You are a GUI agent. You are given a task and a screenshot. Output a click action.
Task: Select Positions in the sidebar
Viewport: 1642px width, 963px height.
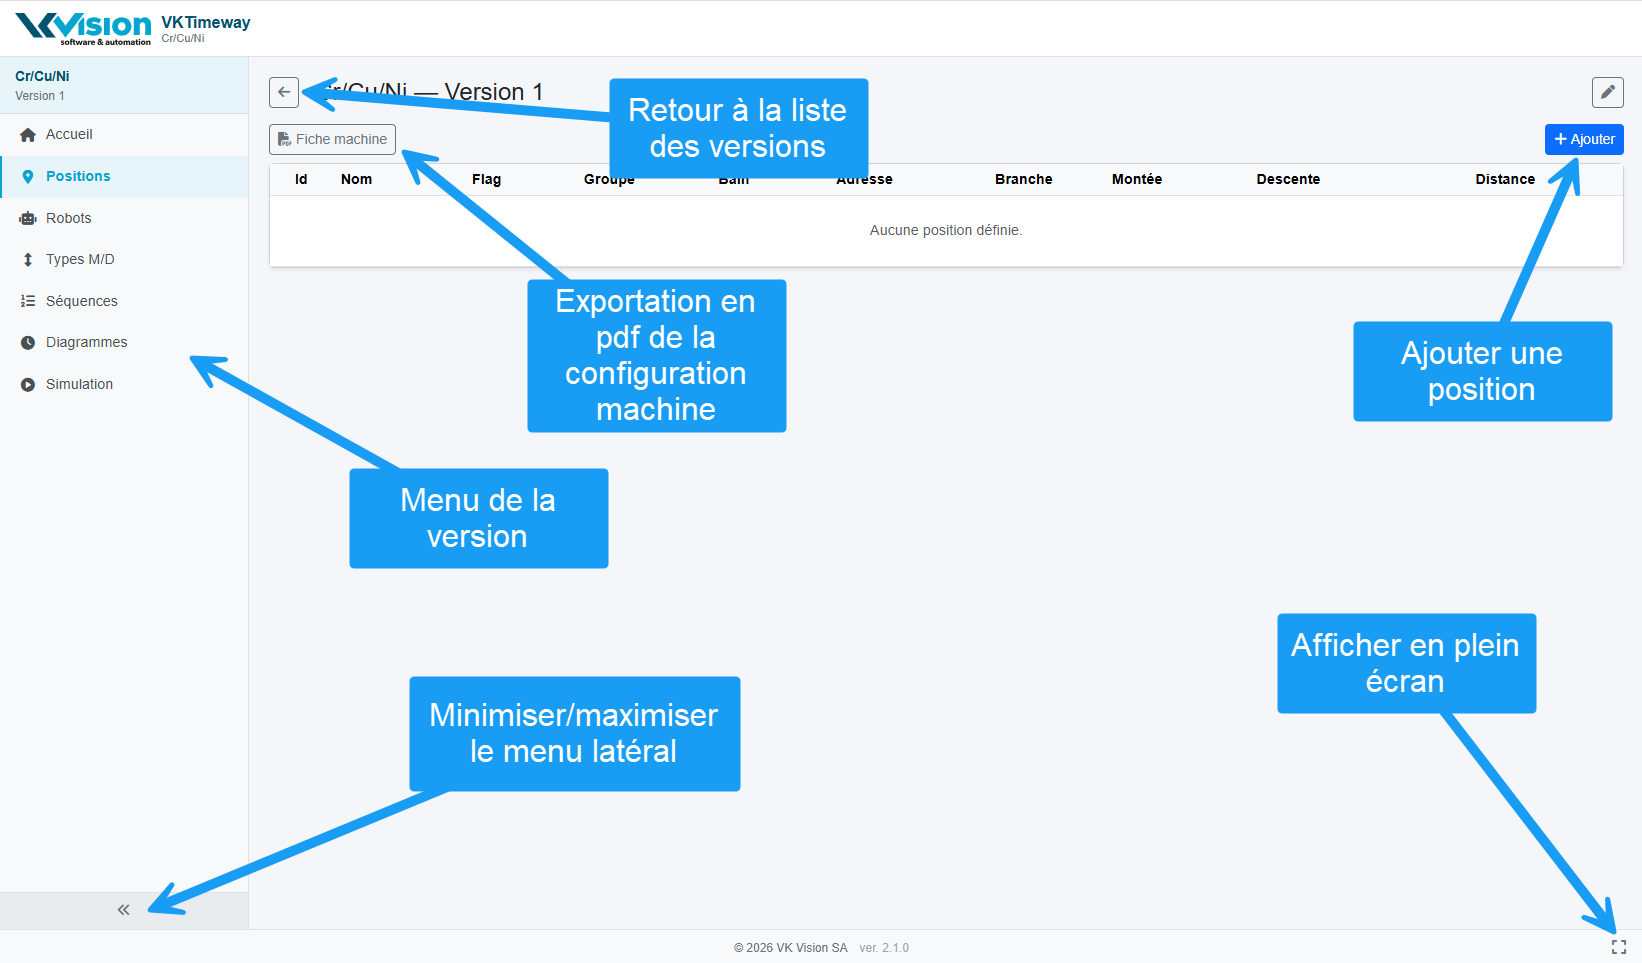tap(78, 177)
